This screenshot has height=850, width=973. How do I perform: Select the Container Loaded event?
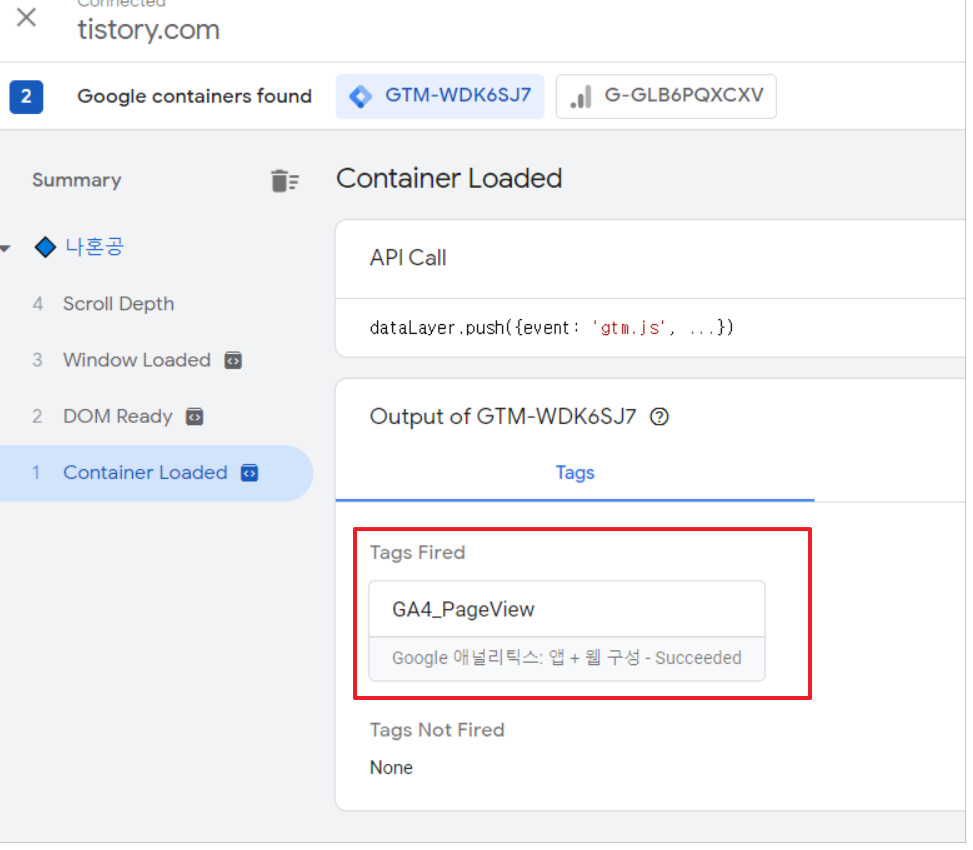[x=145, y=473]
